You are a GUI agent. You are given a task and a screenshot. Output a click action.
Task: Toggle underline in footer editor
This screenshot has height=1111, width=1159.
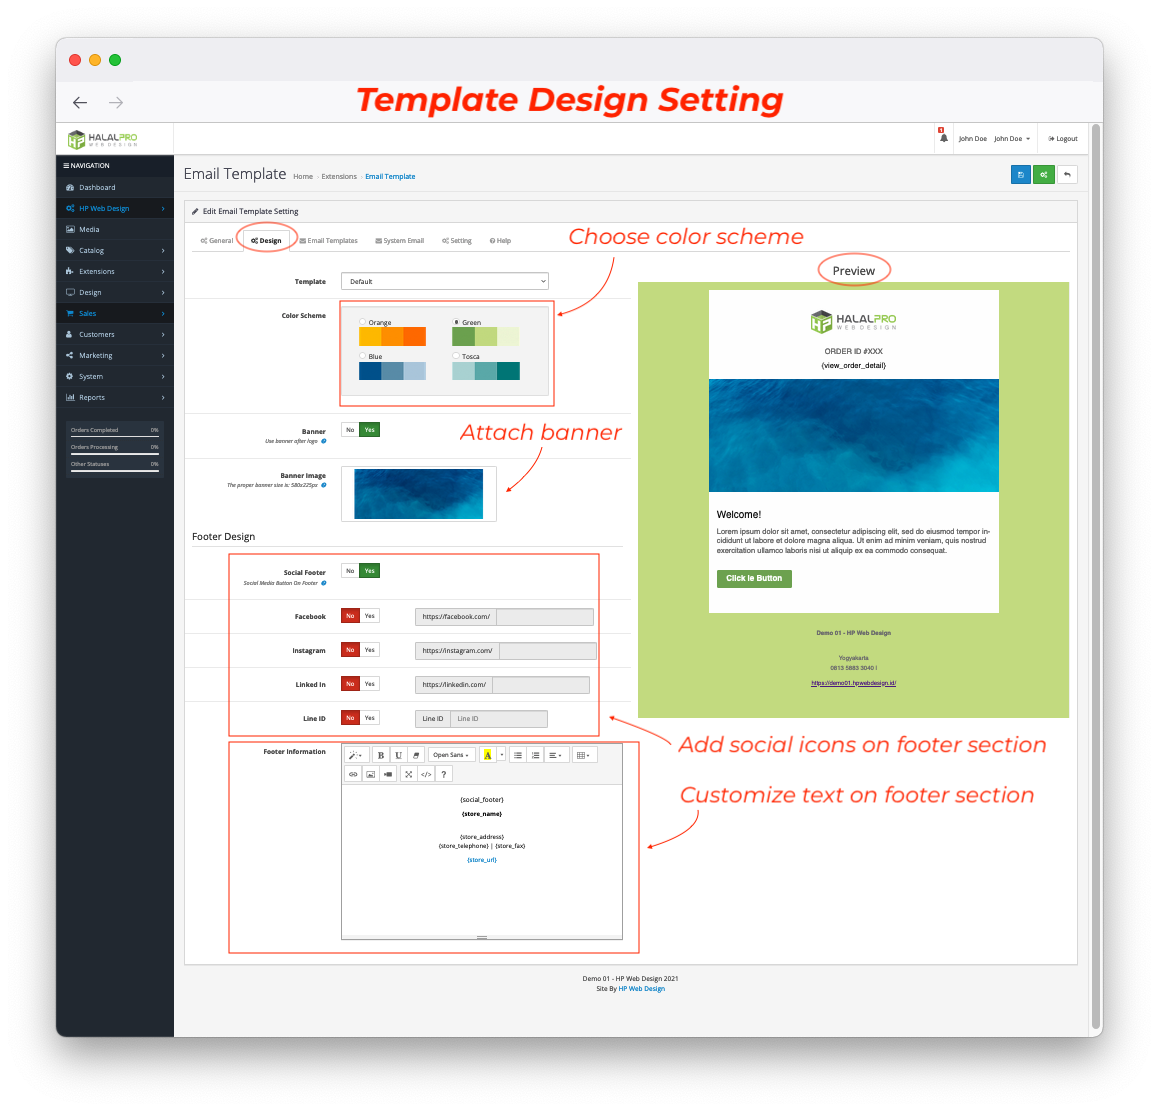point(398,755)
